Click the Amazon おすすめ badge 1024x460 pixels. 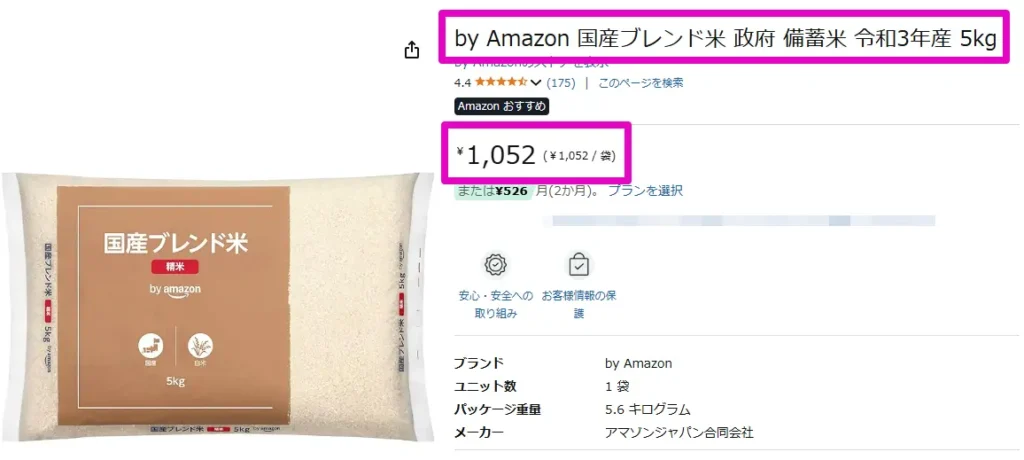(502, 107)
